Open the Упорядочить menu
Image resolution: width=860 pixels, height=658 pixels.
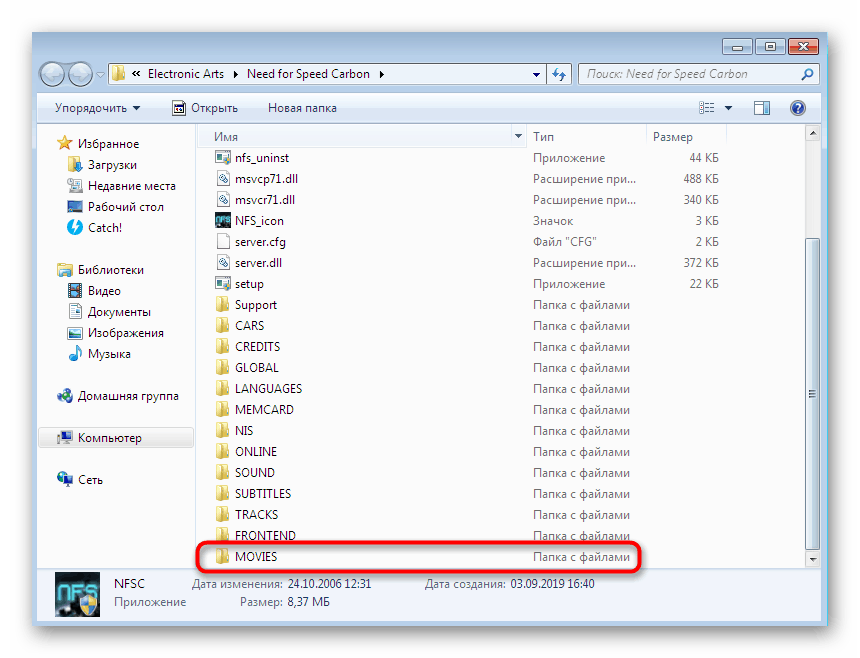[97, 108]
